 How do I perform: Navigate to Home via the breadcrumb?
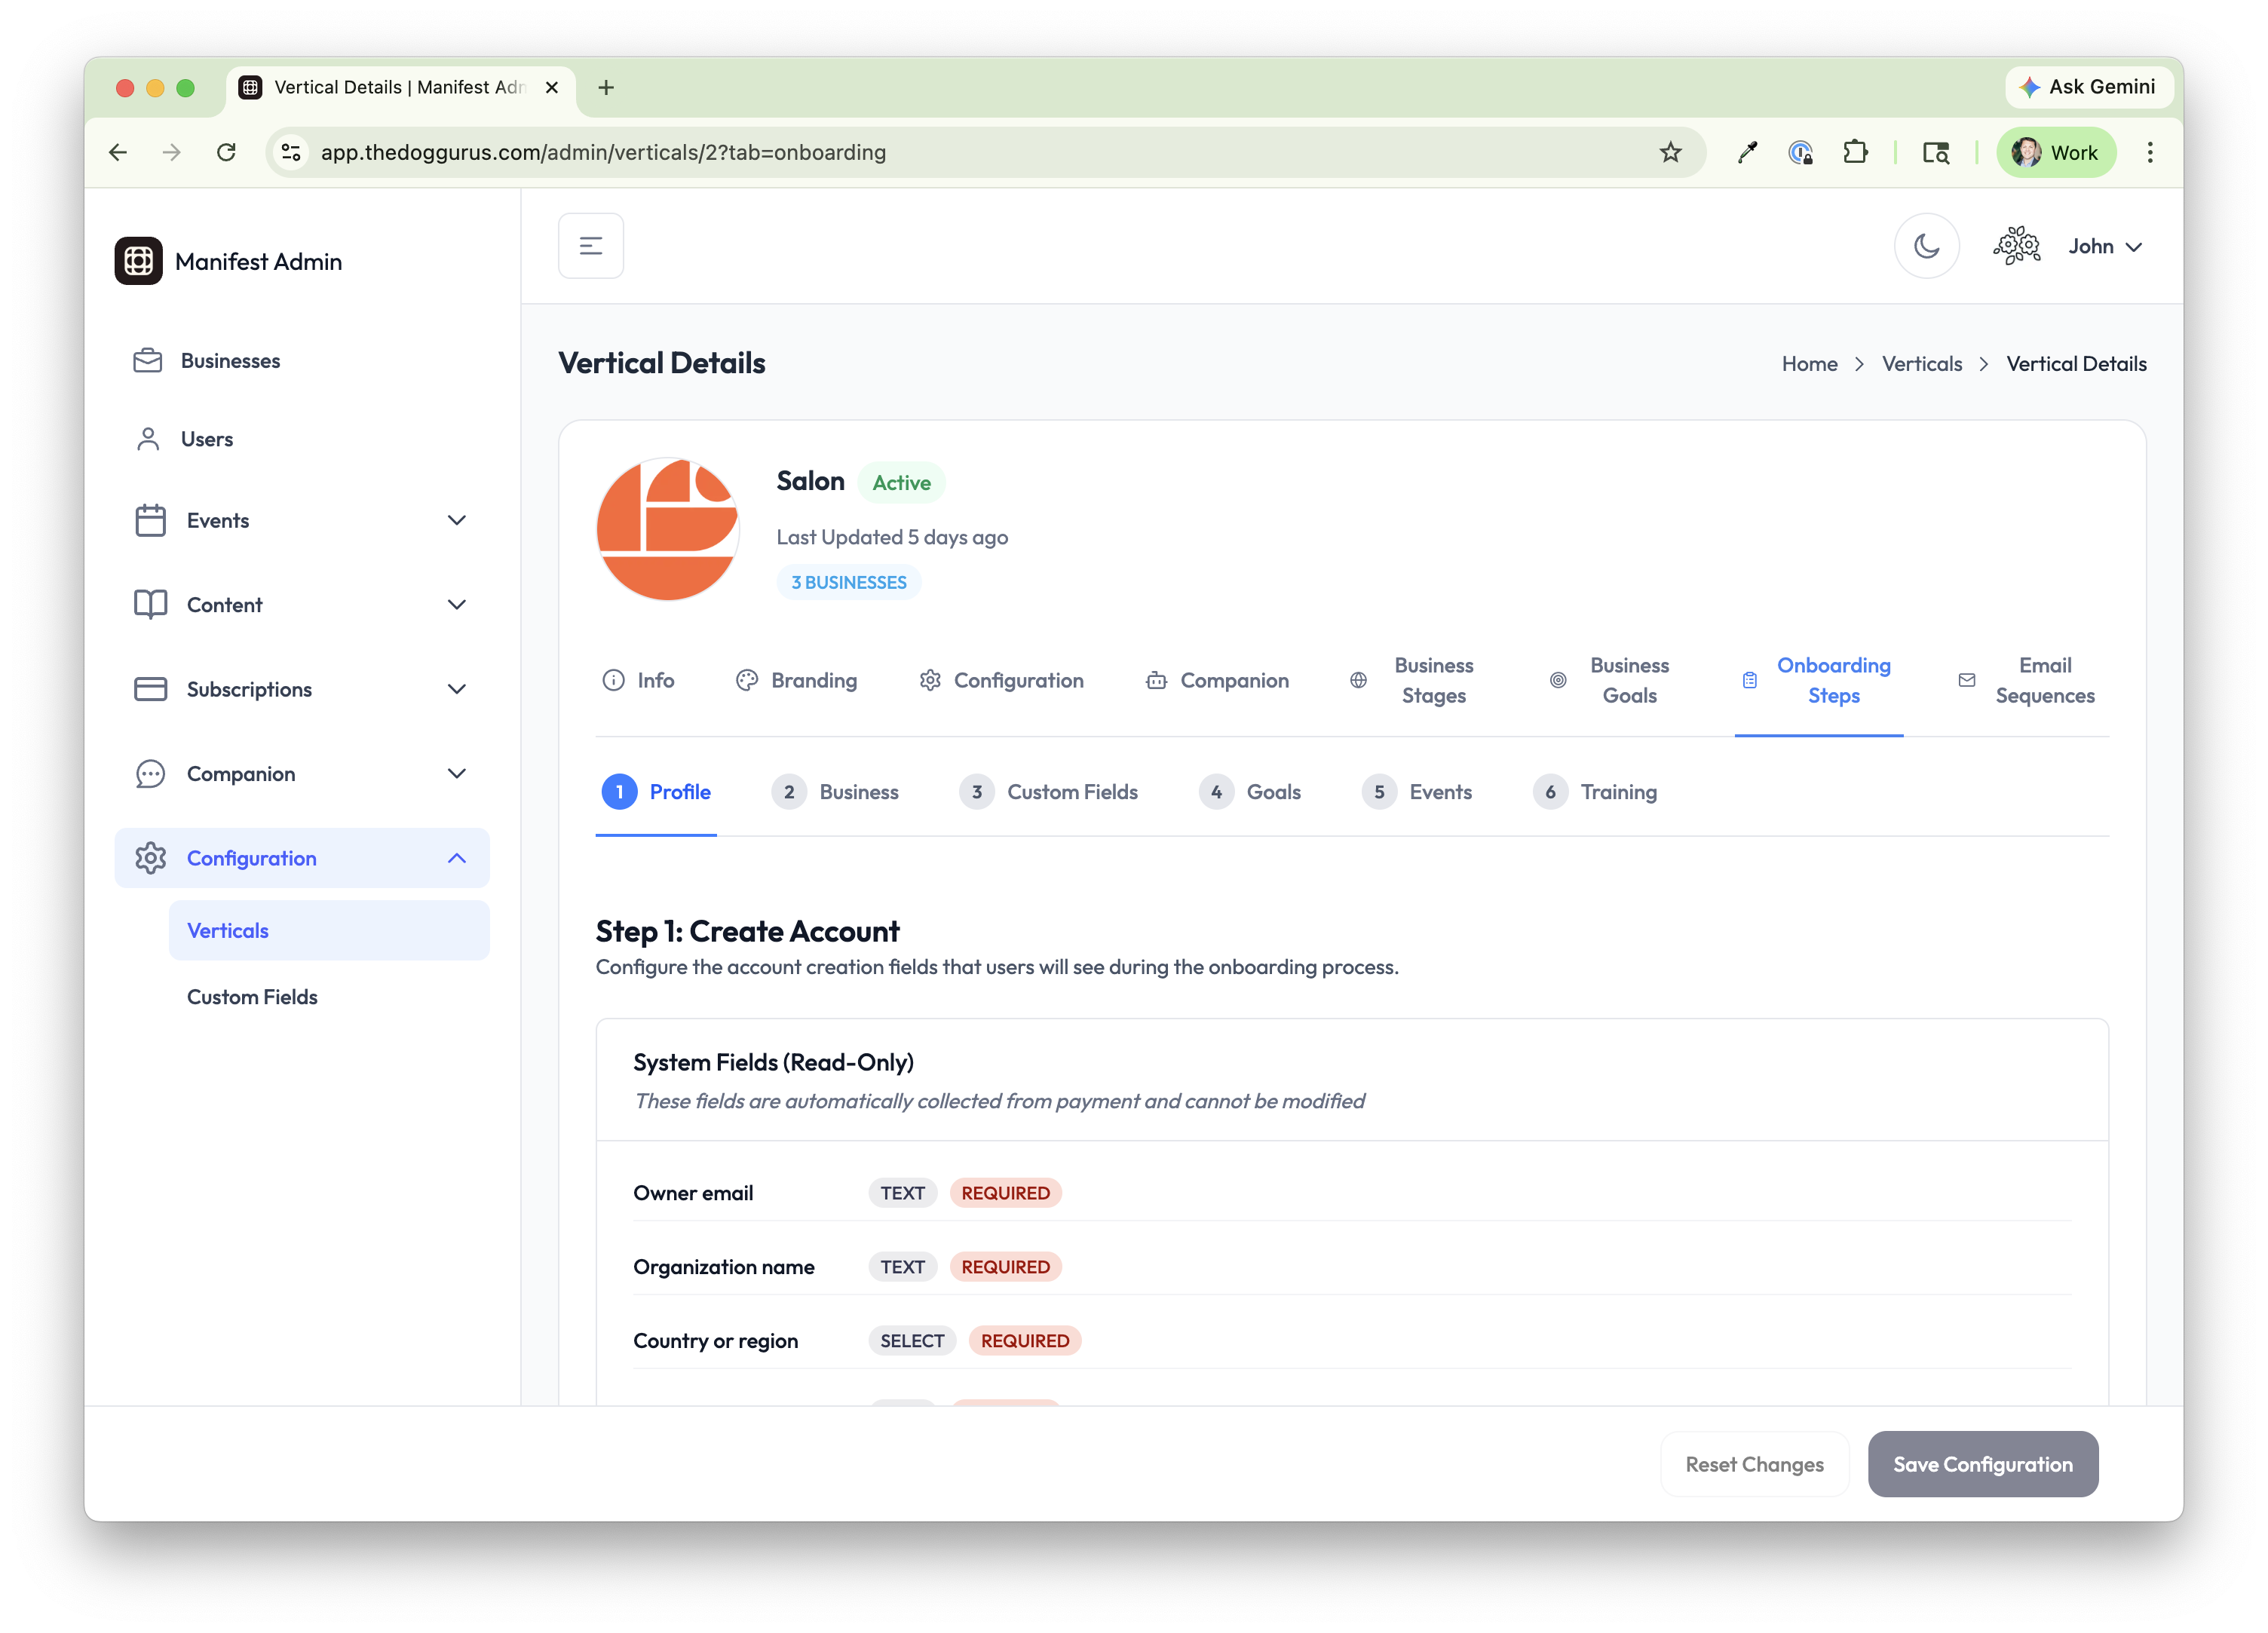click(1809, 363)
